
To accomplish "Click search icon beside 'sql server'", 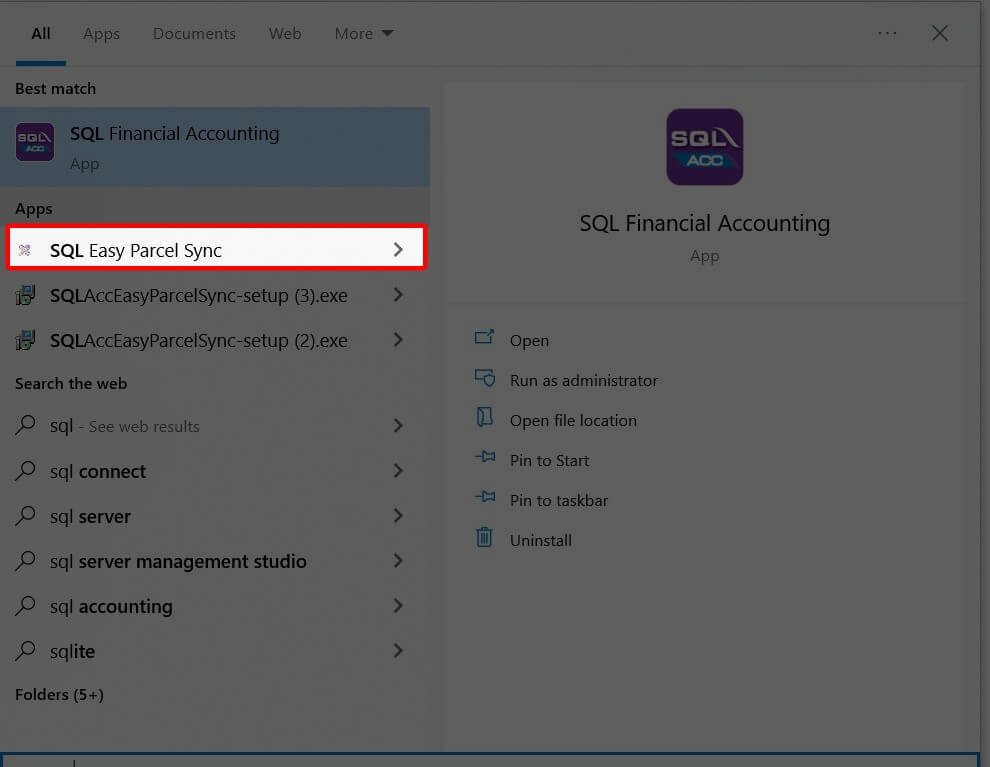I will tap(25, 515).
